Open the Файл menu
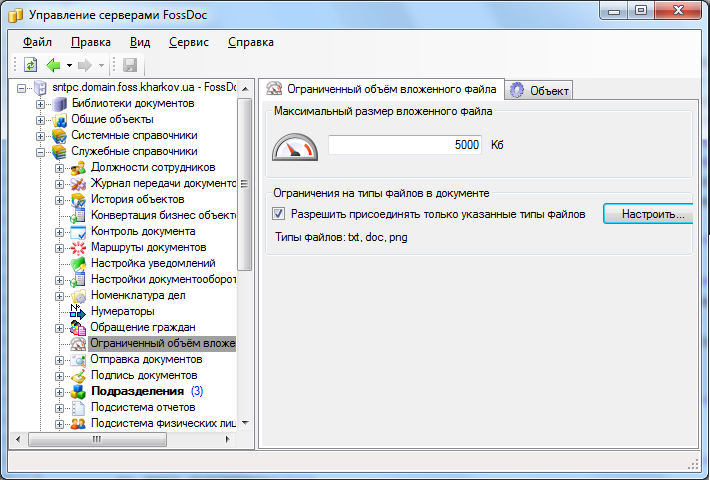Screen dimensions: 710x480 [37, 42]
